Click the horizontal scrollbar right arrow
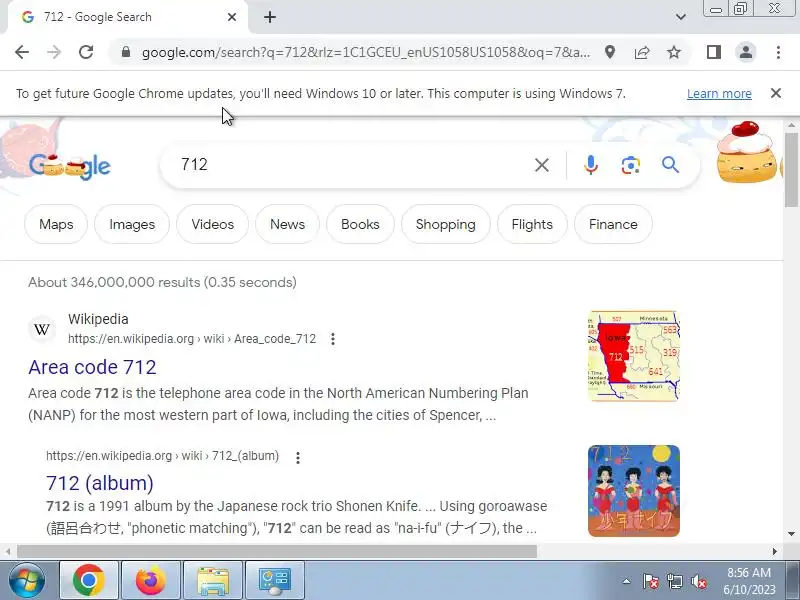The image size is (800, 600). [x=774, y=552]
